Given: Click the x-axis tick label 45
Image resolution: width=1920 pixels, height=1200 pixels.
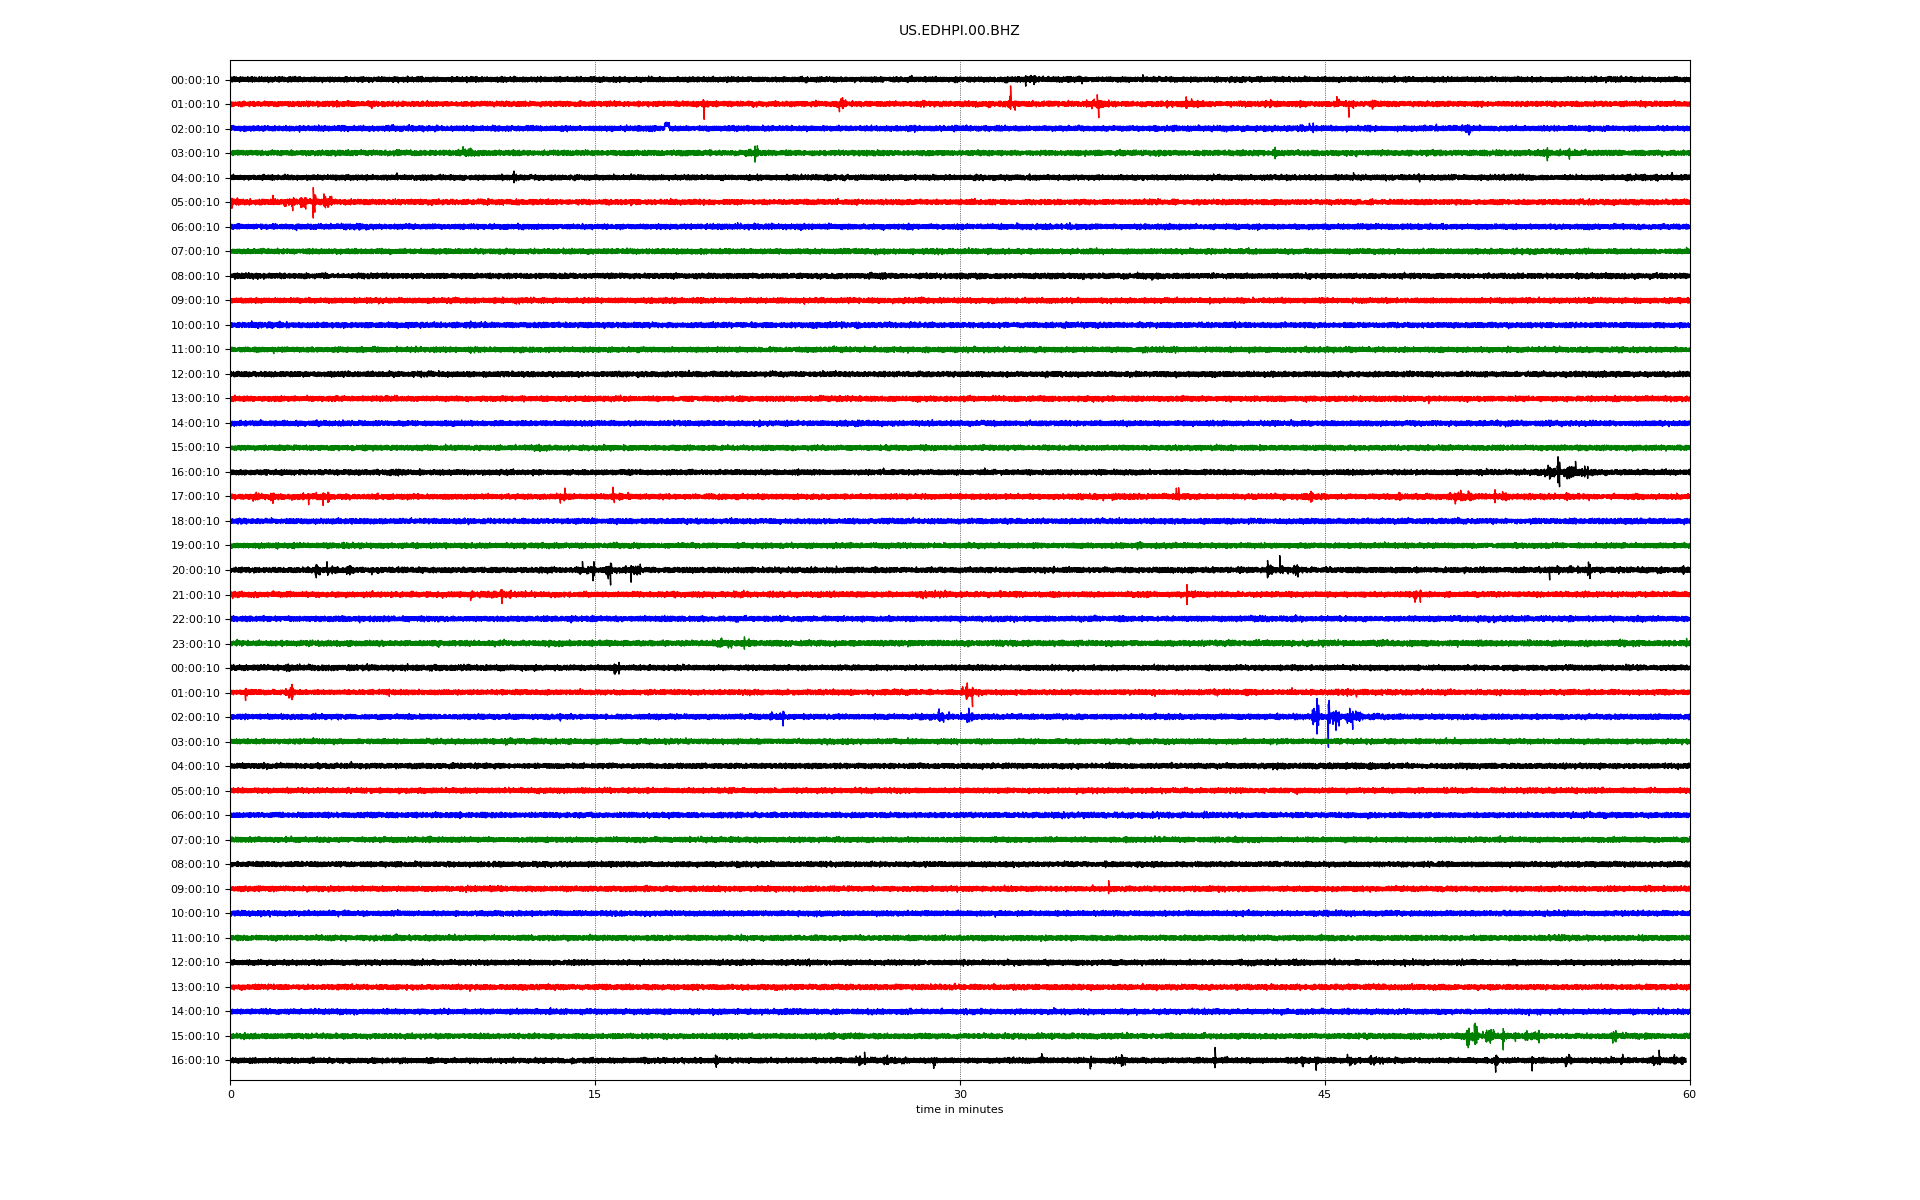Looking at the screenshot, I should [x=1324, y=1094].
